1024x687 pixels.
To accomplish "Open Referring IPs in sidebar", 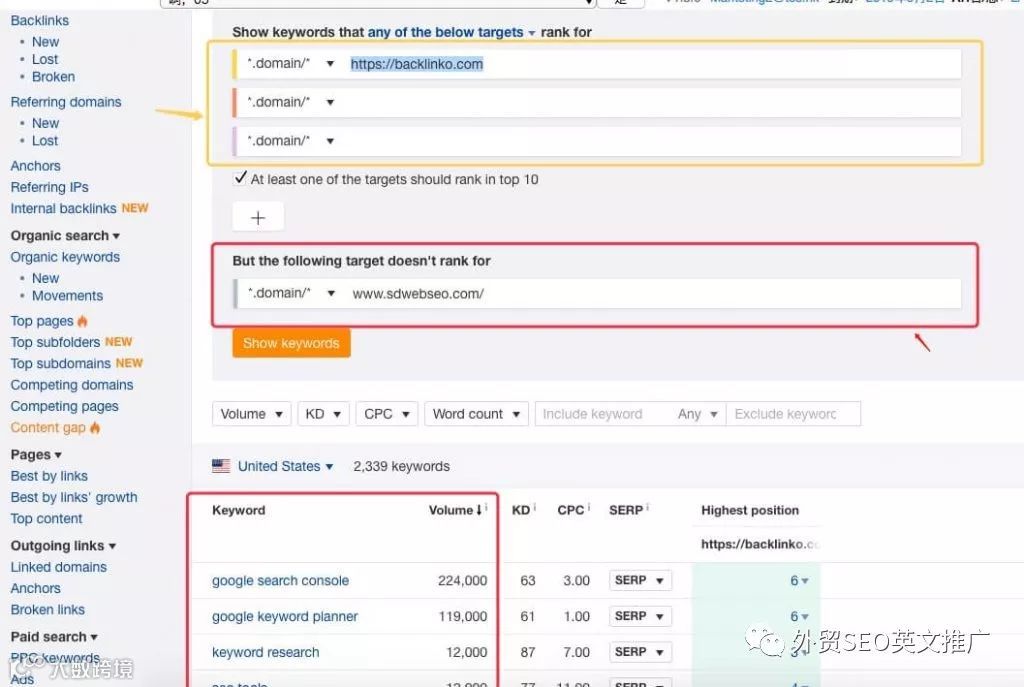I will [50, 187].
